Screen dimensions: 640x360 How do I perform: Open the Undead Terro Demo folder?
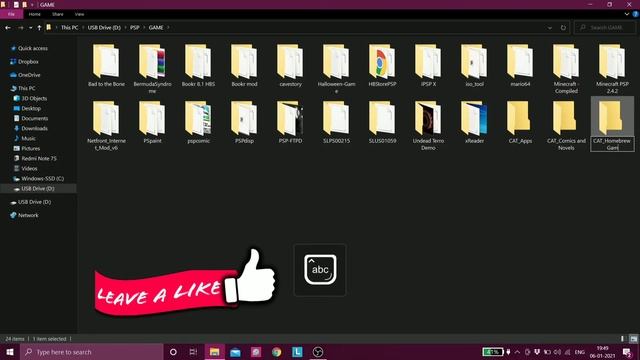pyautogui.click(x=428, y=125)
